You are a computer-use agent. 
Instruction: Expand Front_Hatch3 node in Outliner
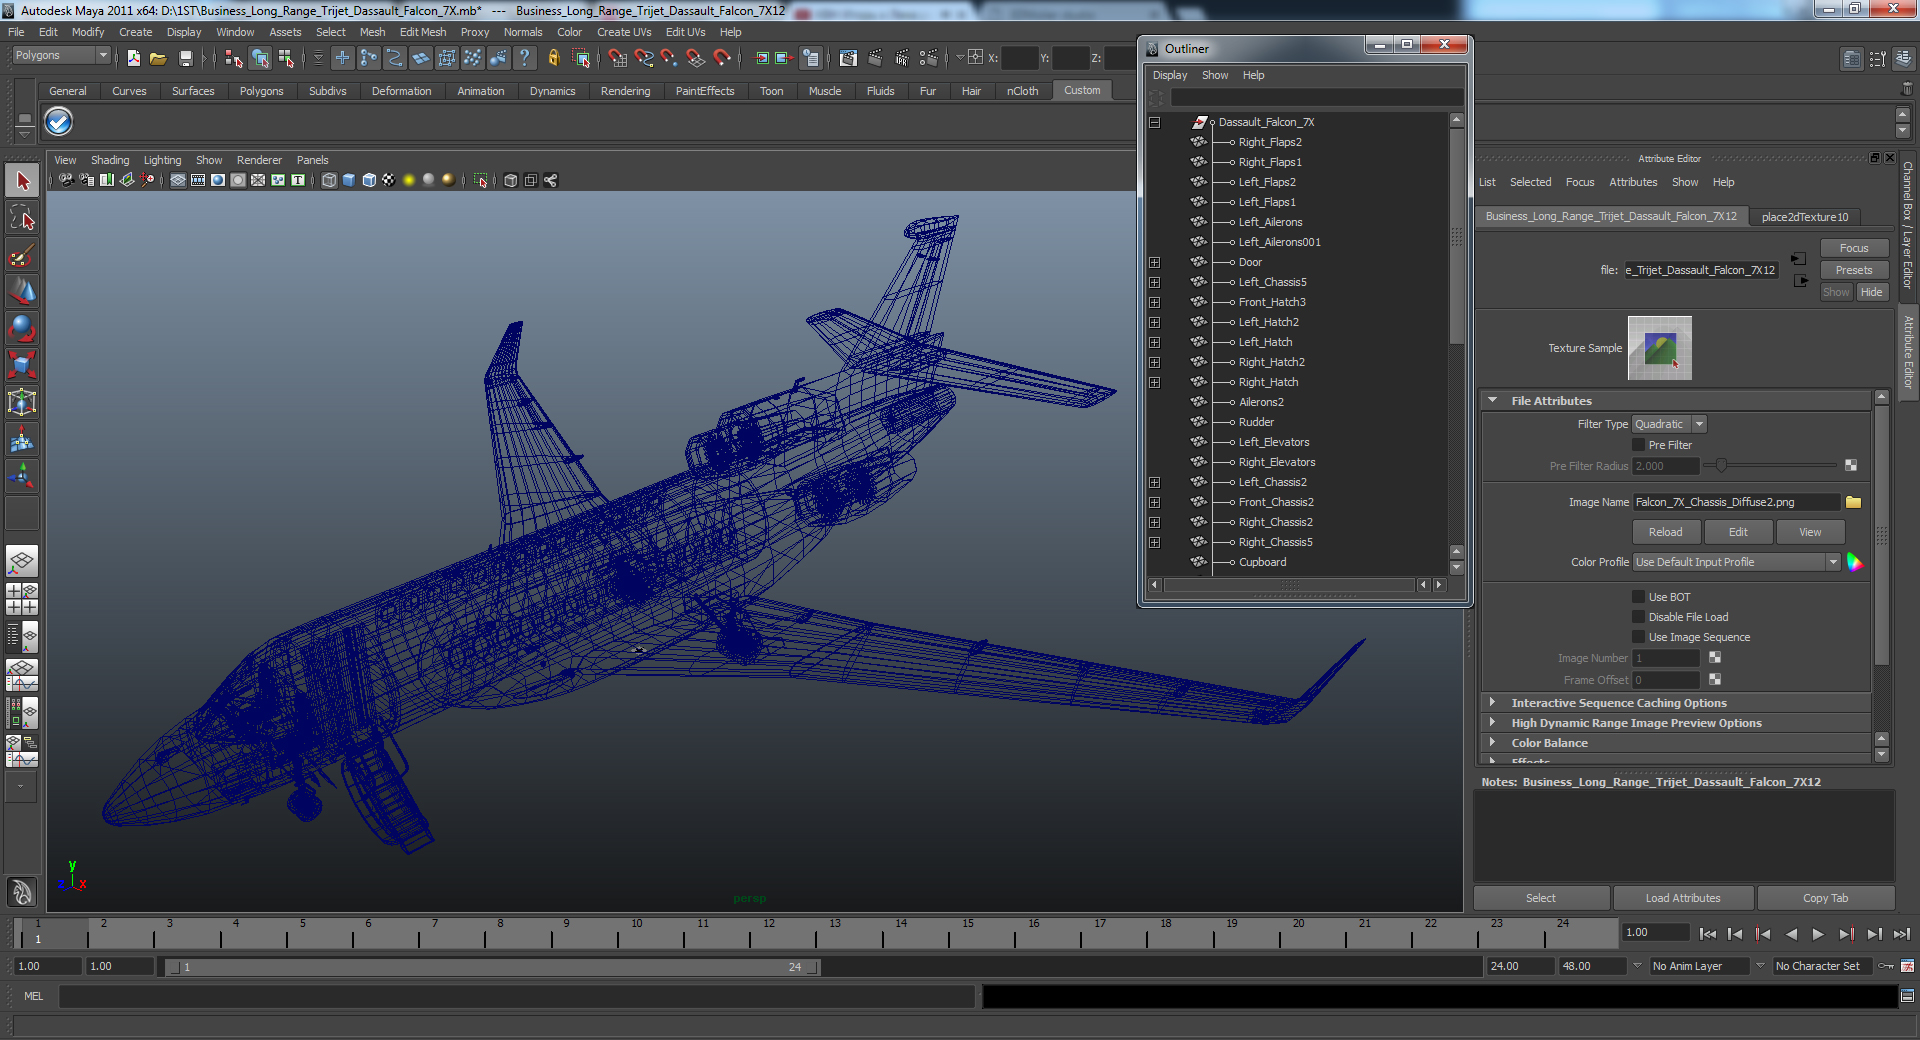1154,302
